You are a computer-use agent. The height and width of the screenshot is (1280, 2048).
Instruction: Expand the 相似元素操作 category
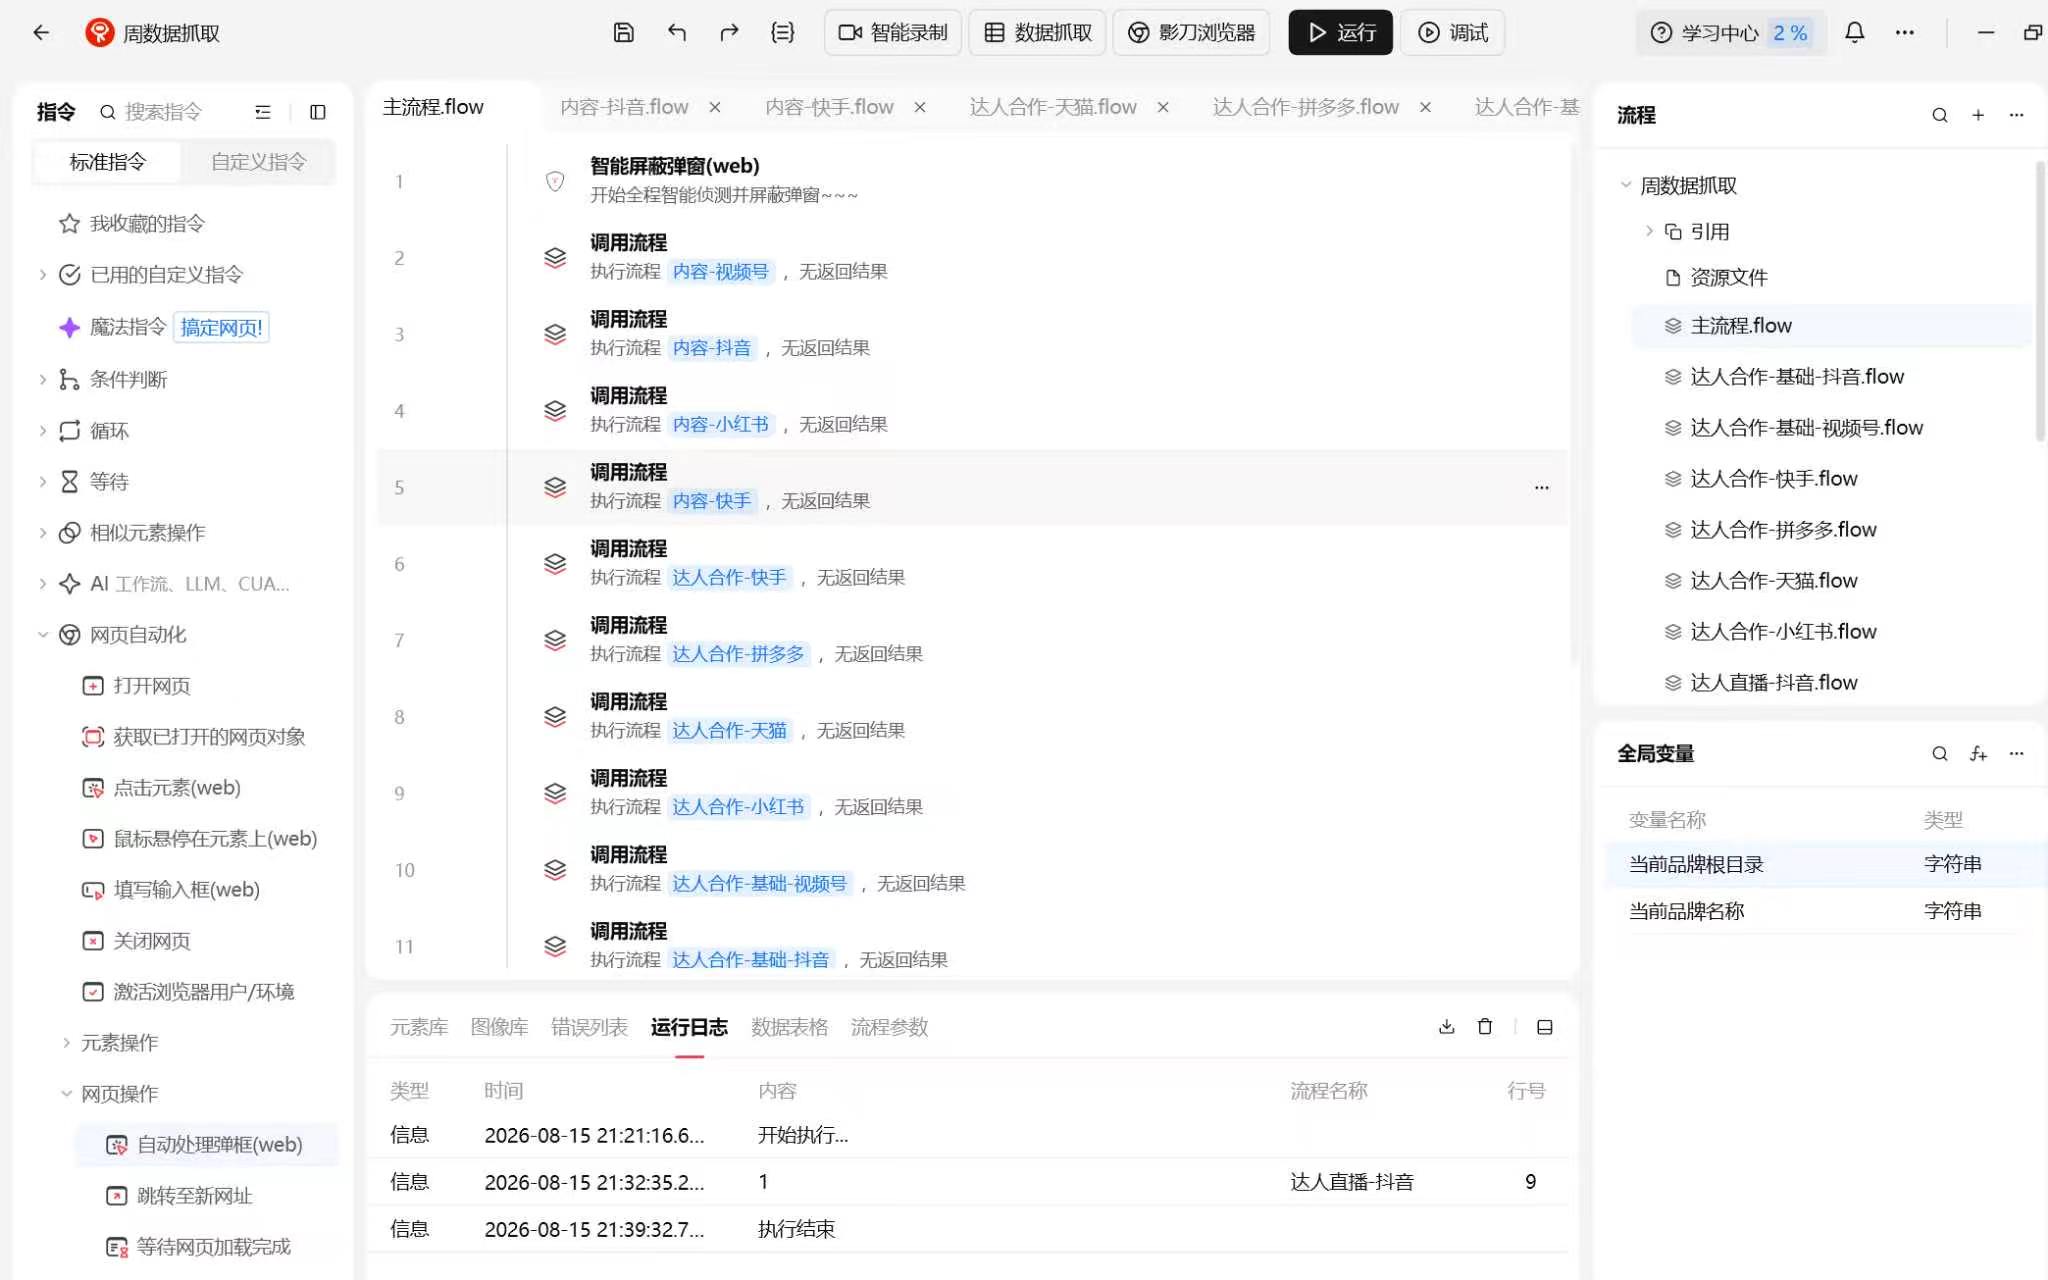(x=43, y=533)
